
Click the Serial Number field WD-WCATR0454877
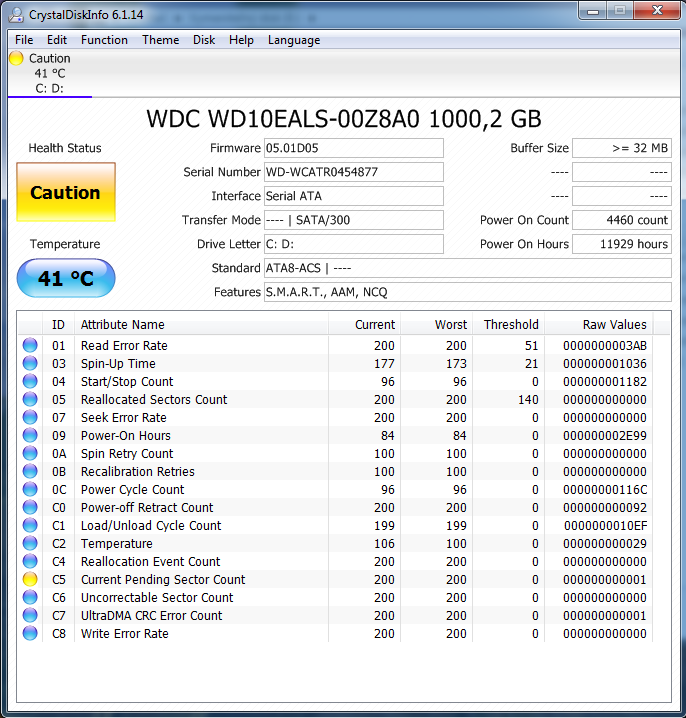click(354, 172)
